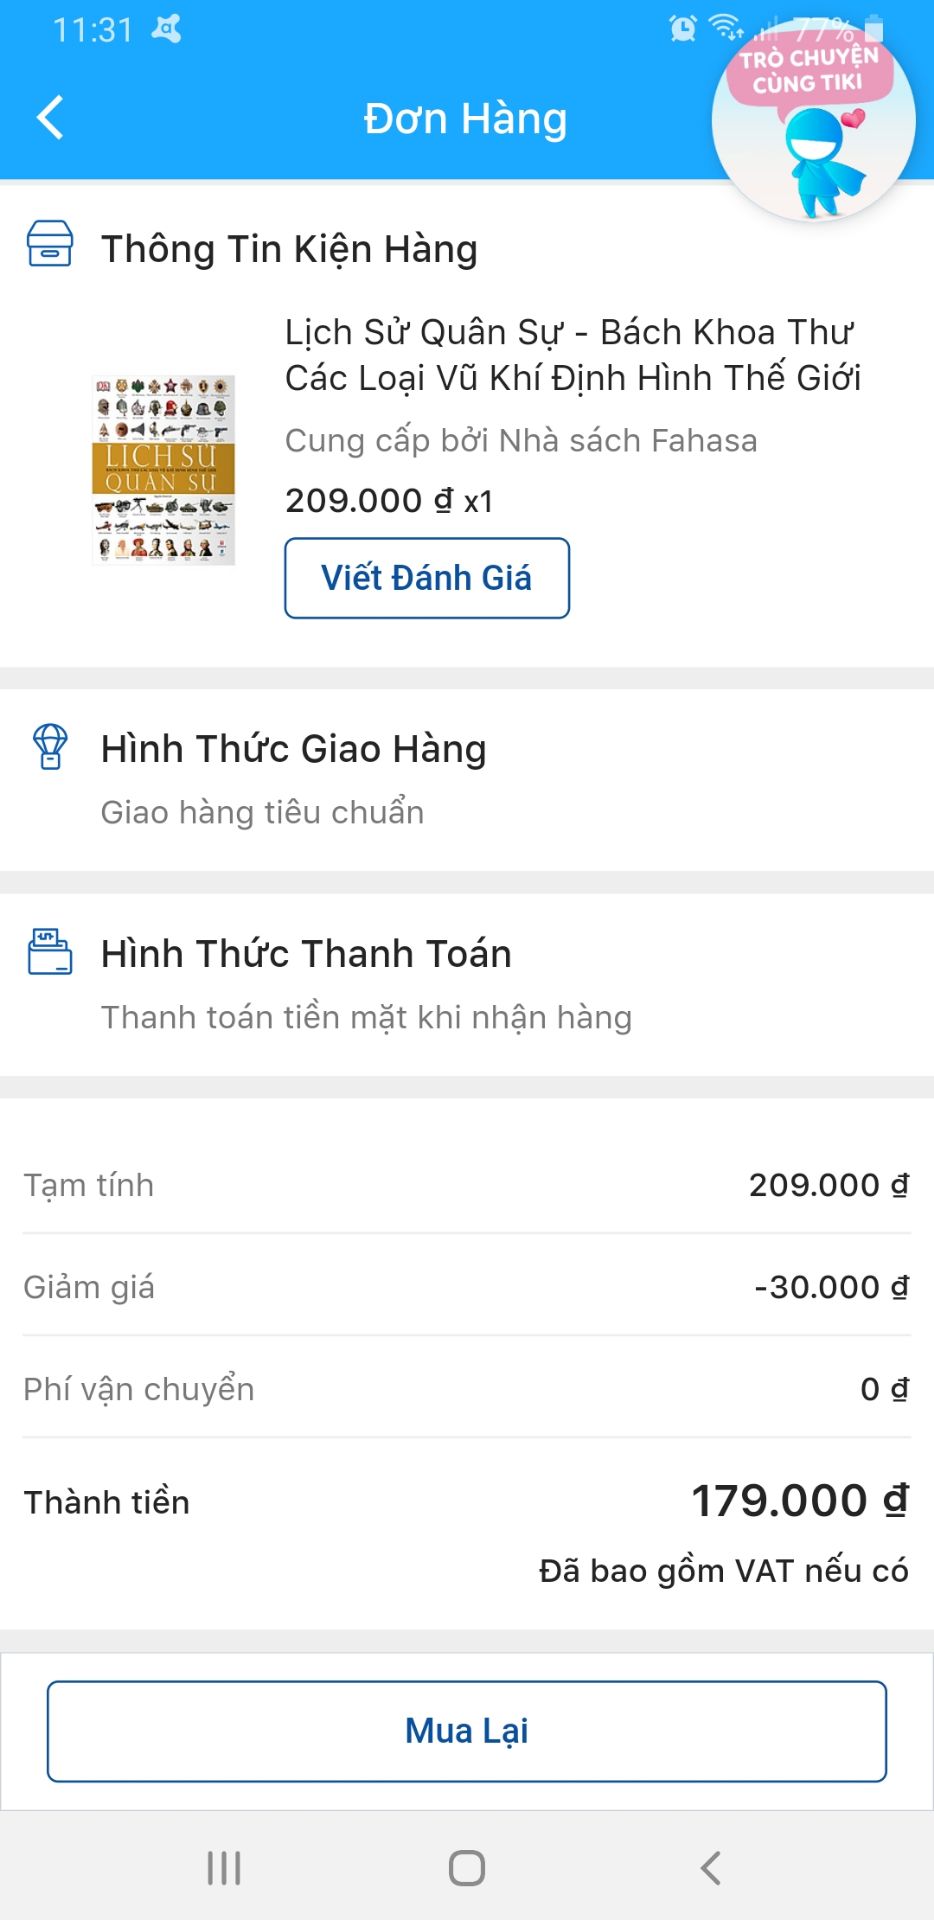Image resolution: width=934 pixels, height=1920 pixels.
Task: Open Android recent apps button
Action: point(224,1867)
